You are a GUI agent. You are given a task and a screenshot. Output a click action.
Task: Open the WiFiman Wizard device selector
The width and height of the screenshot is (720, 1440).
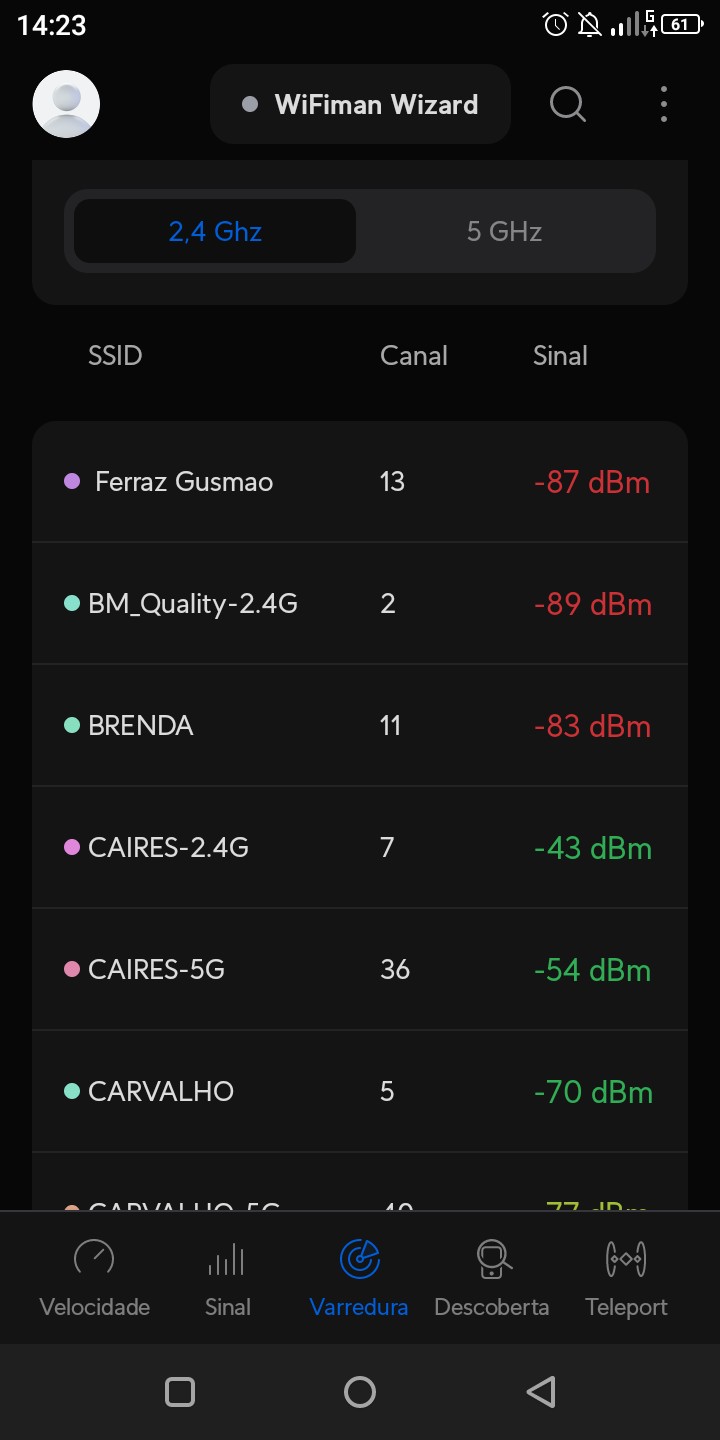[360, 105]
